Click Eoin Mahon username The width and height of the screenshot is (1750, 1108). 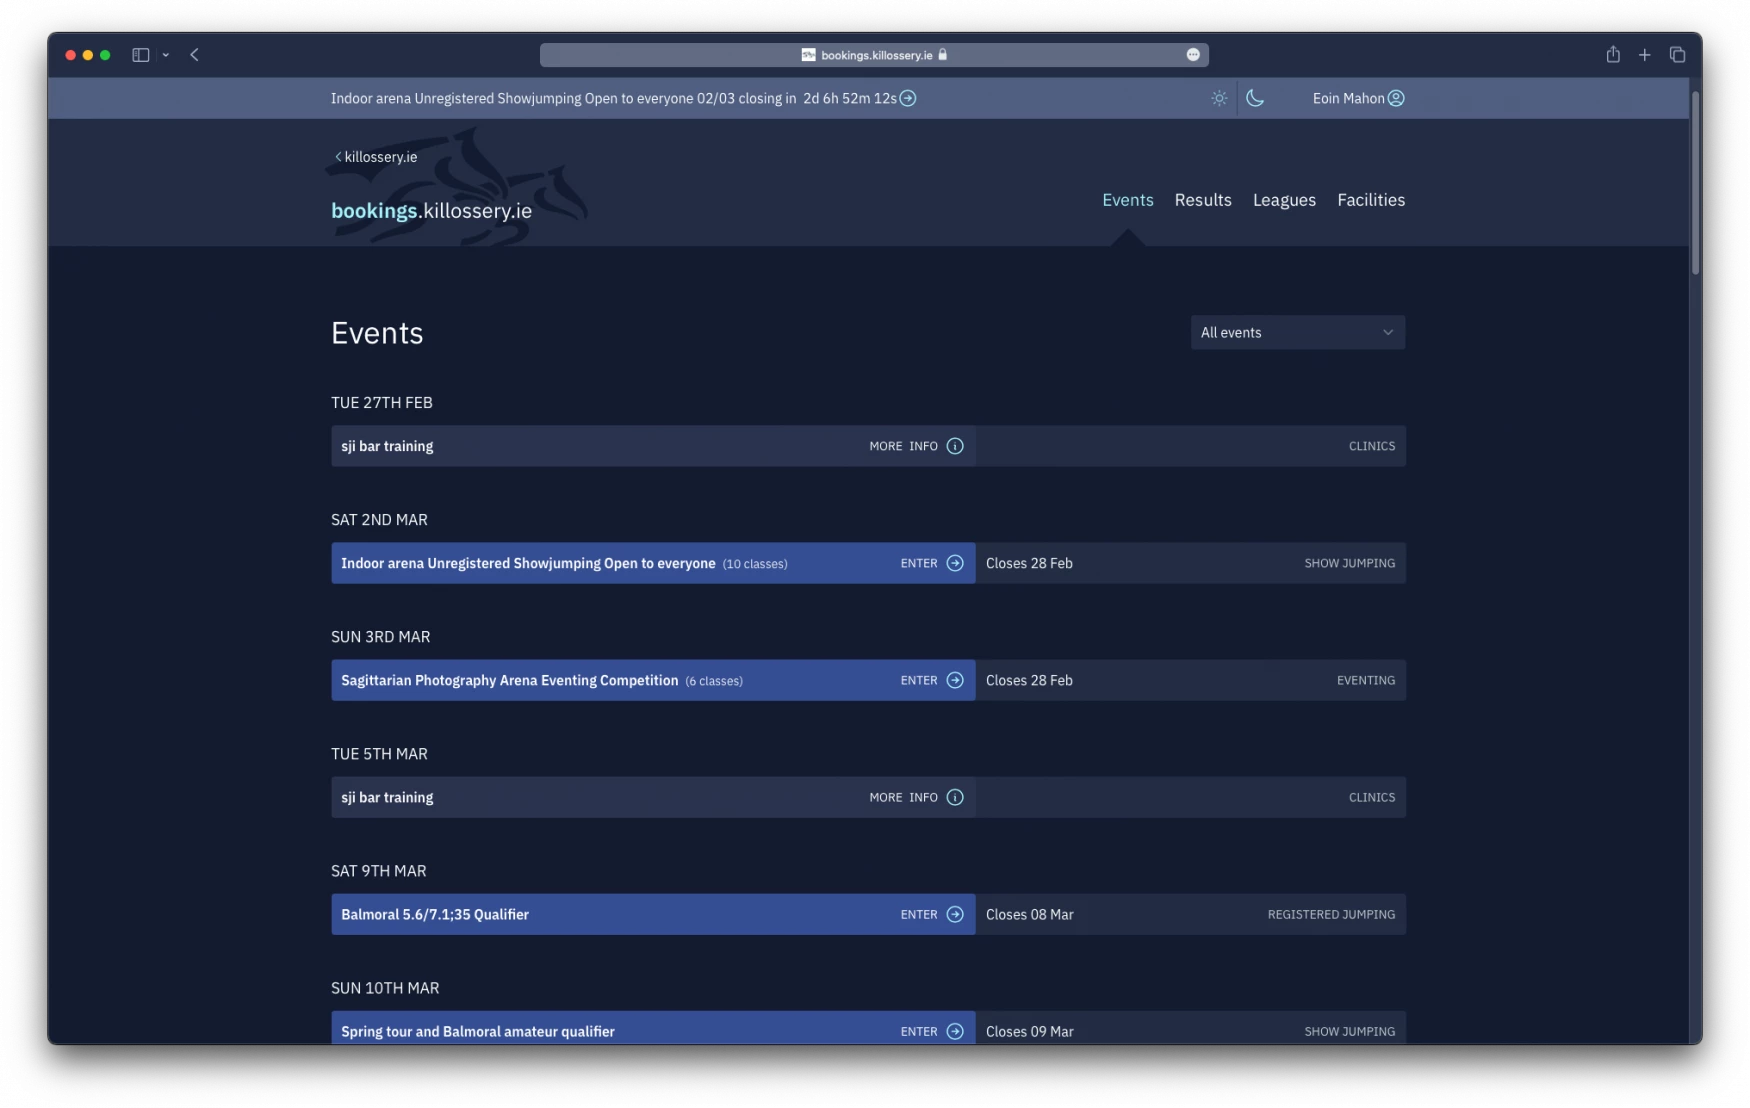point(1348,98)
